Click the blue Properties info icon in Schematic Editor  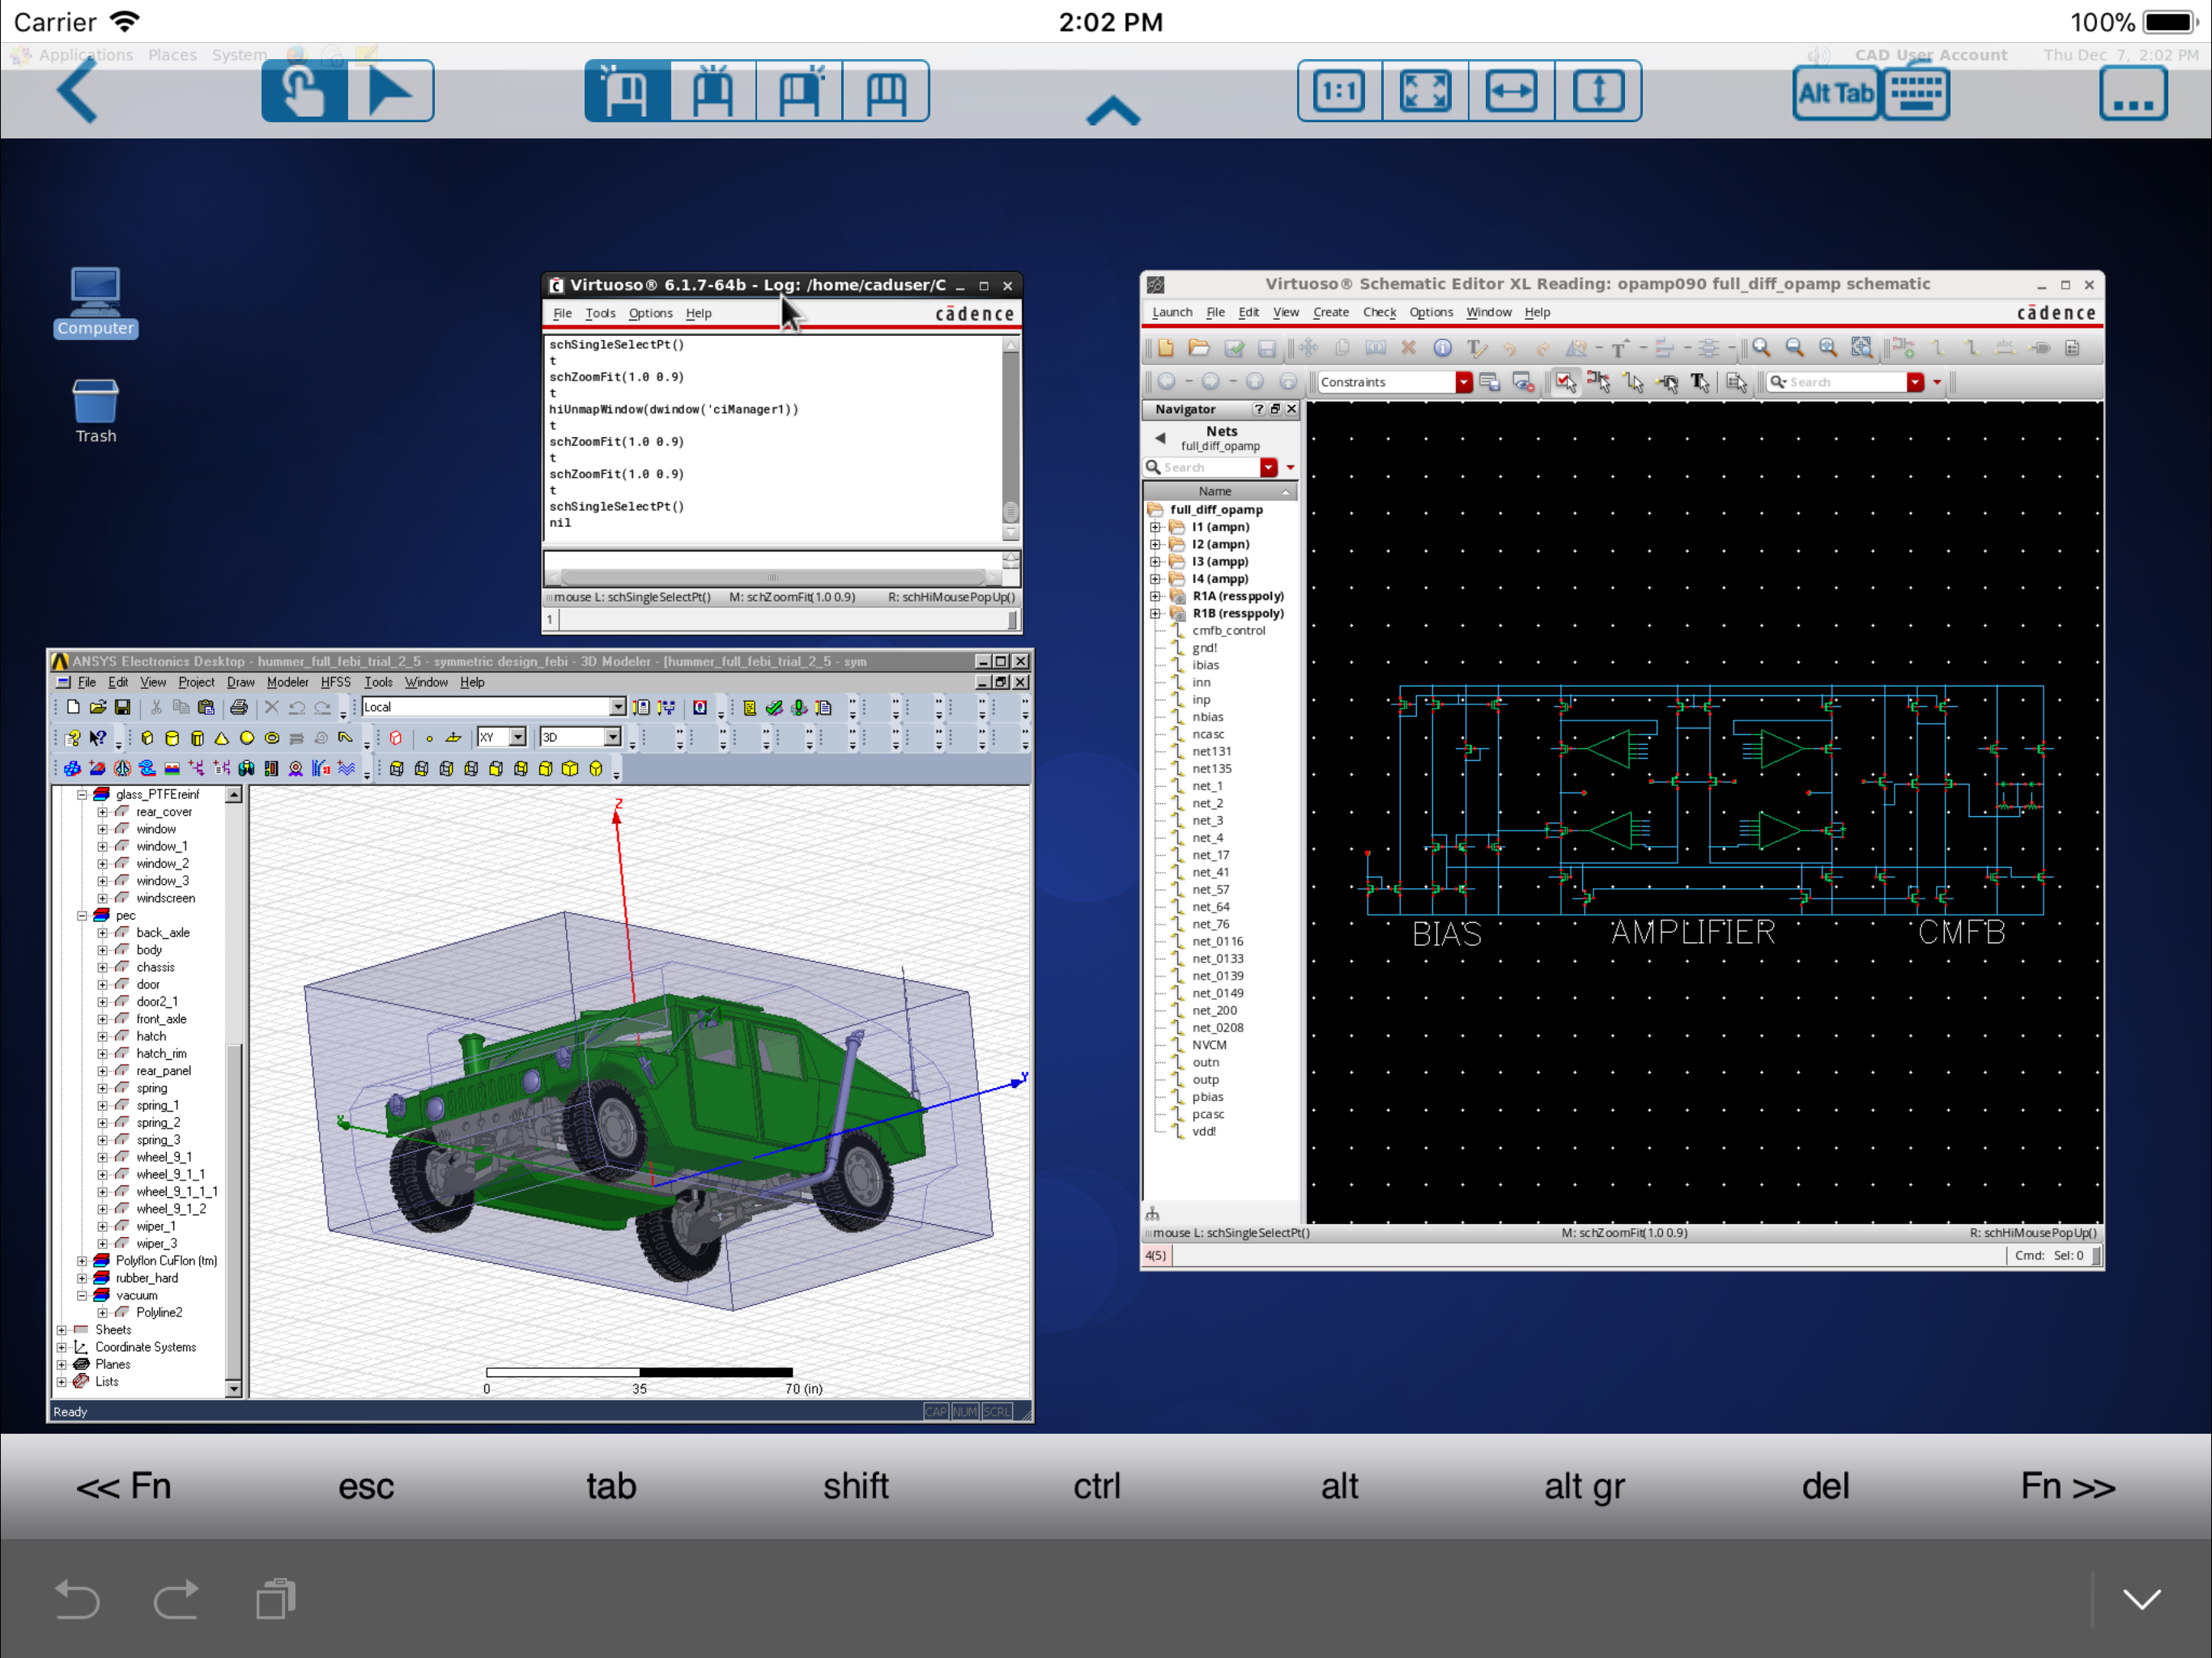pyautogui.click(x=1442, y=348)
